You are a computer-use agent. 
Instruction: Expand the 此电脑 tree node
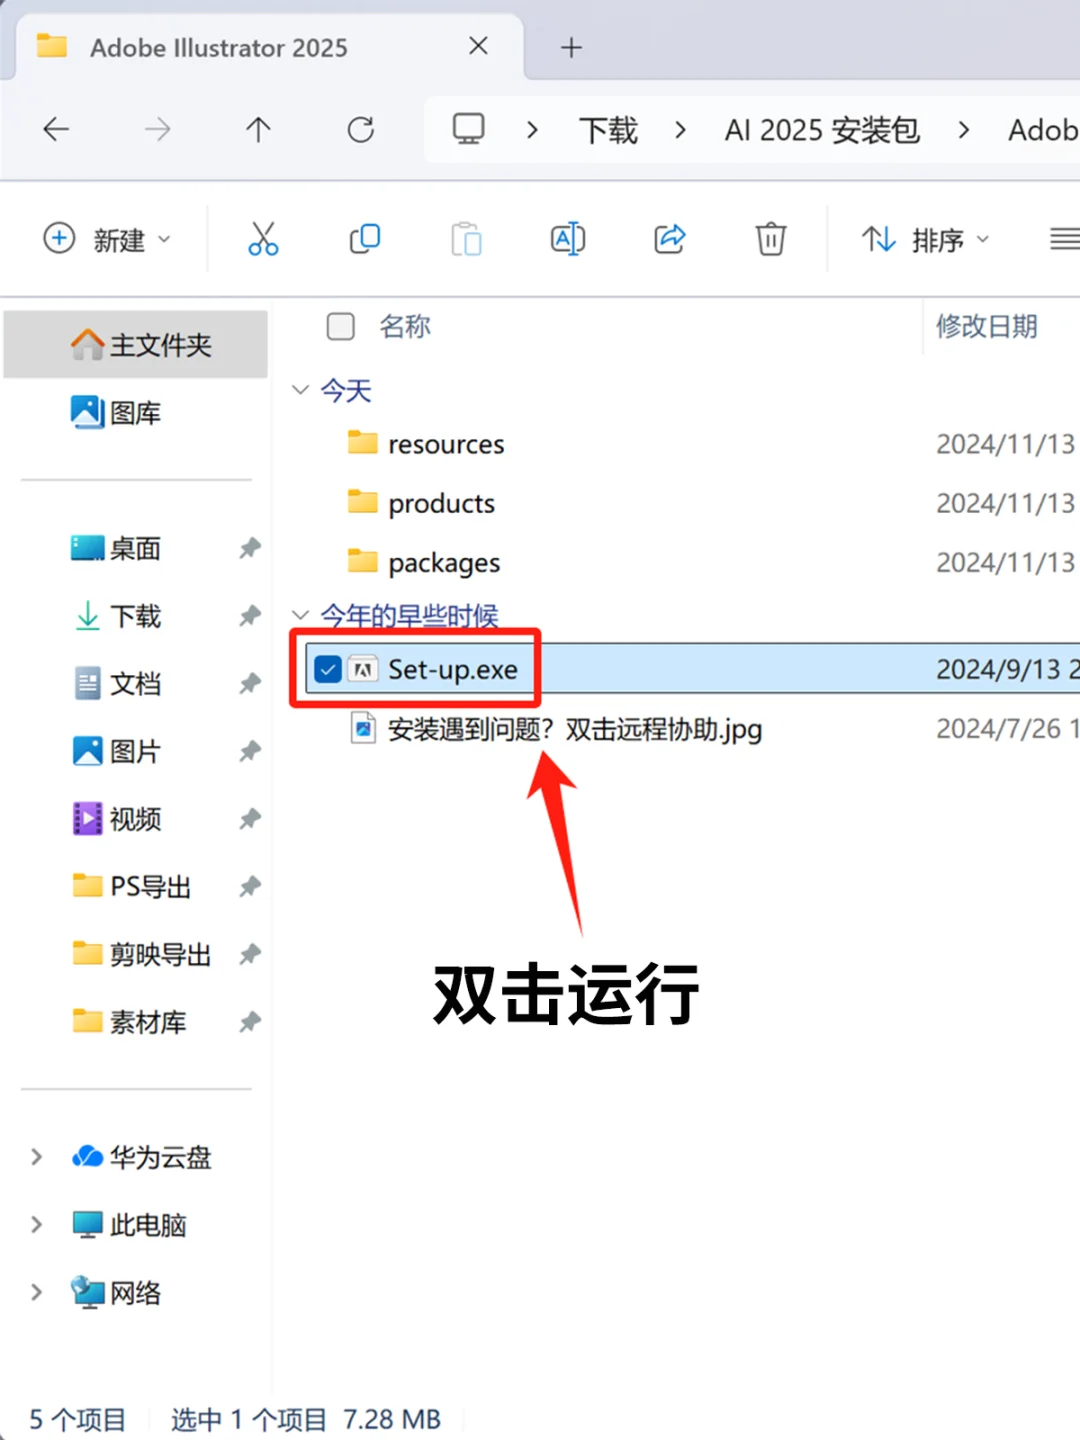(37, 1224)
